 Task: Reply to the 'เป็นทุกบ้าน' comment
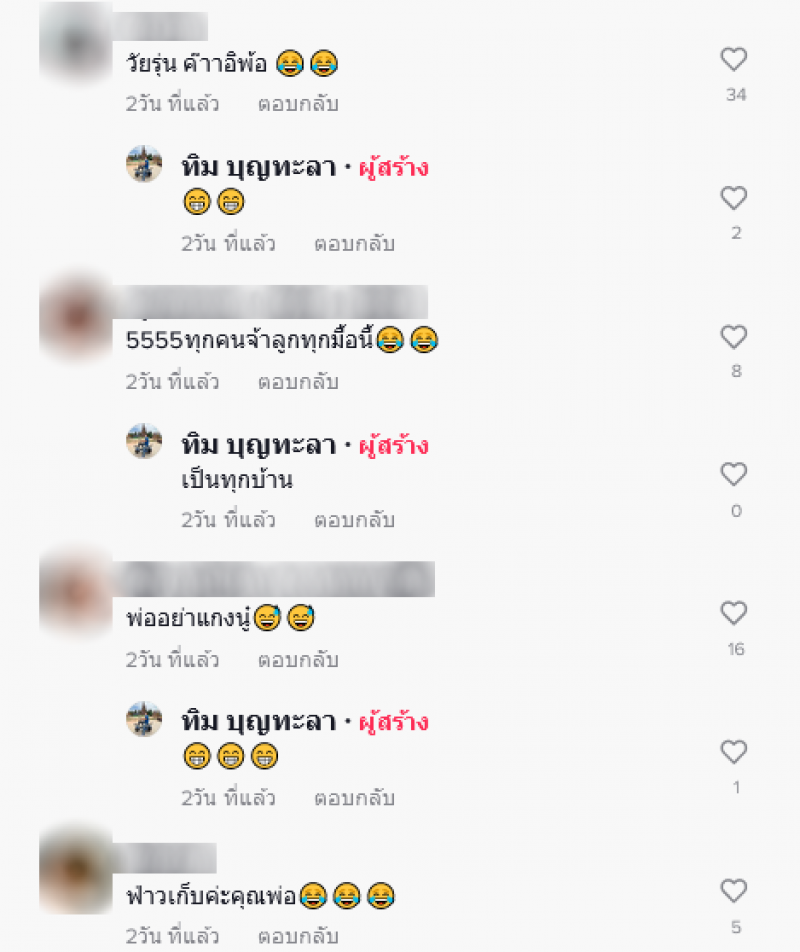coord(354,520)
